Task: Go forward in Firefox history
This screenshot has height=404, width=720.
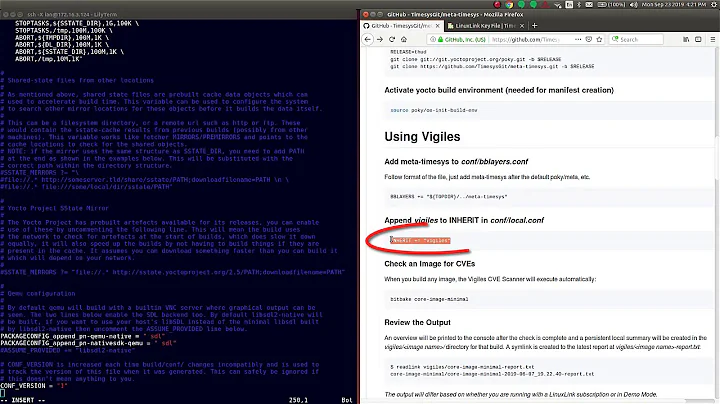Action: tap(380, 39)
